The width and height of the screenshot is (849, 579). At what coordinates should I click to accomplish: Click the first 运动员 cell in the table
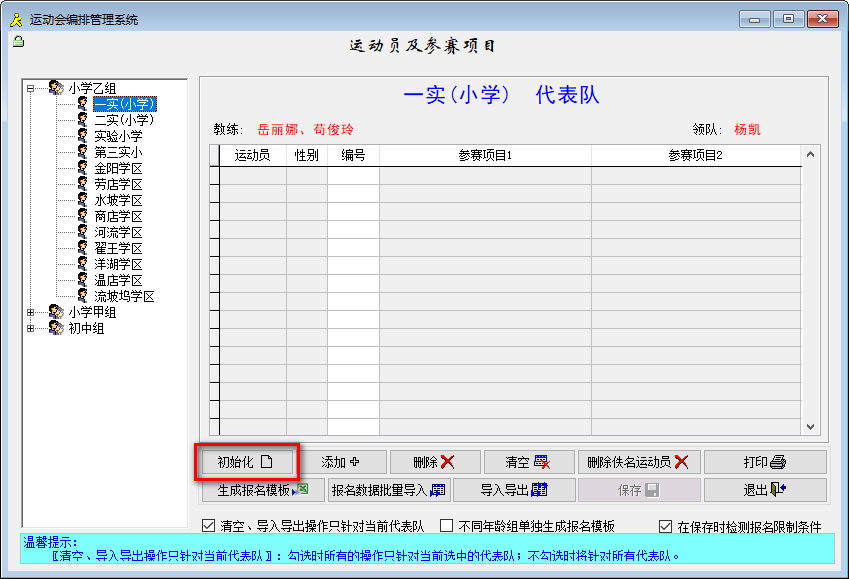coord(252,175)
